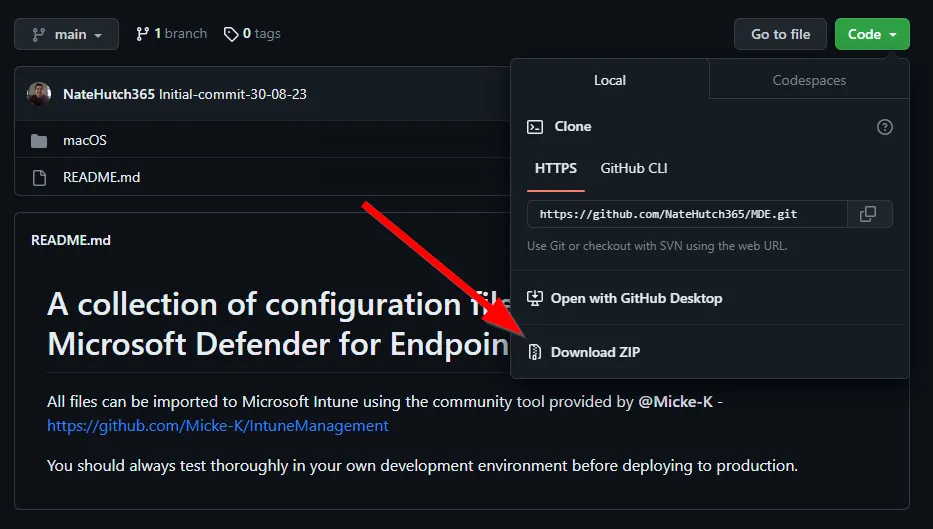The image size is (933, 529).
Task: Open the README.md file row
Action: (x=102, y=177)
